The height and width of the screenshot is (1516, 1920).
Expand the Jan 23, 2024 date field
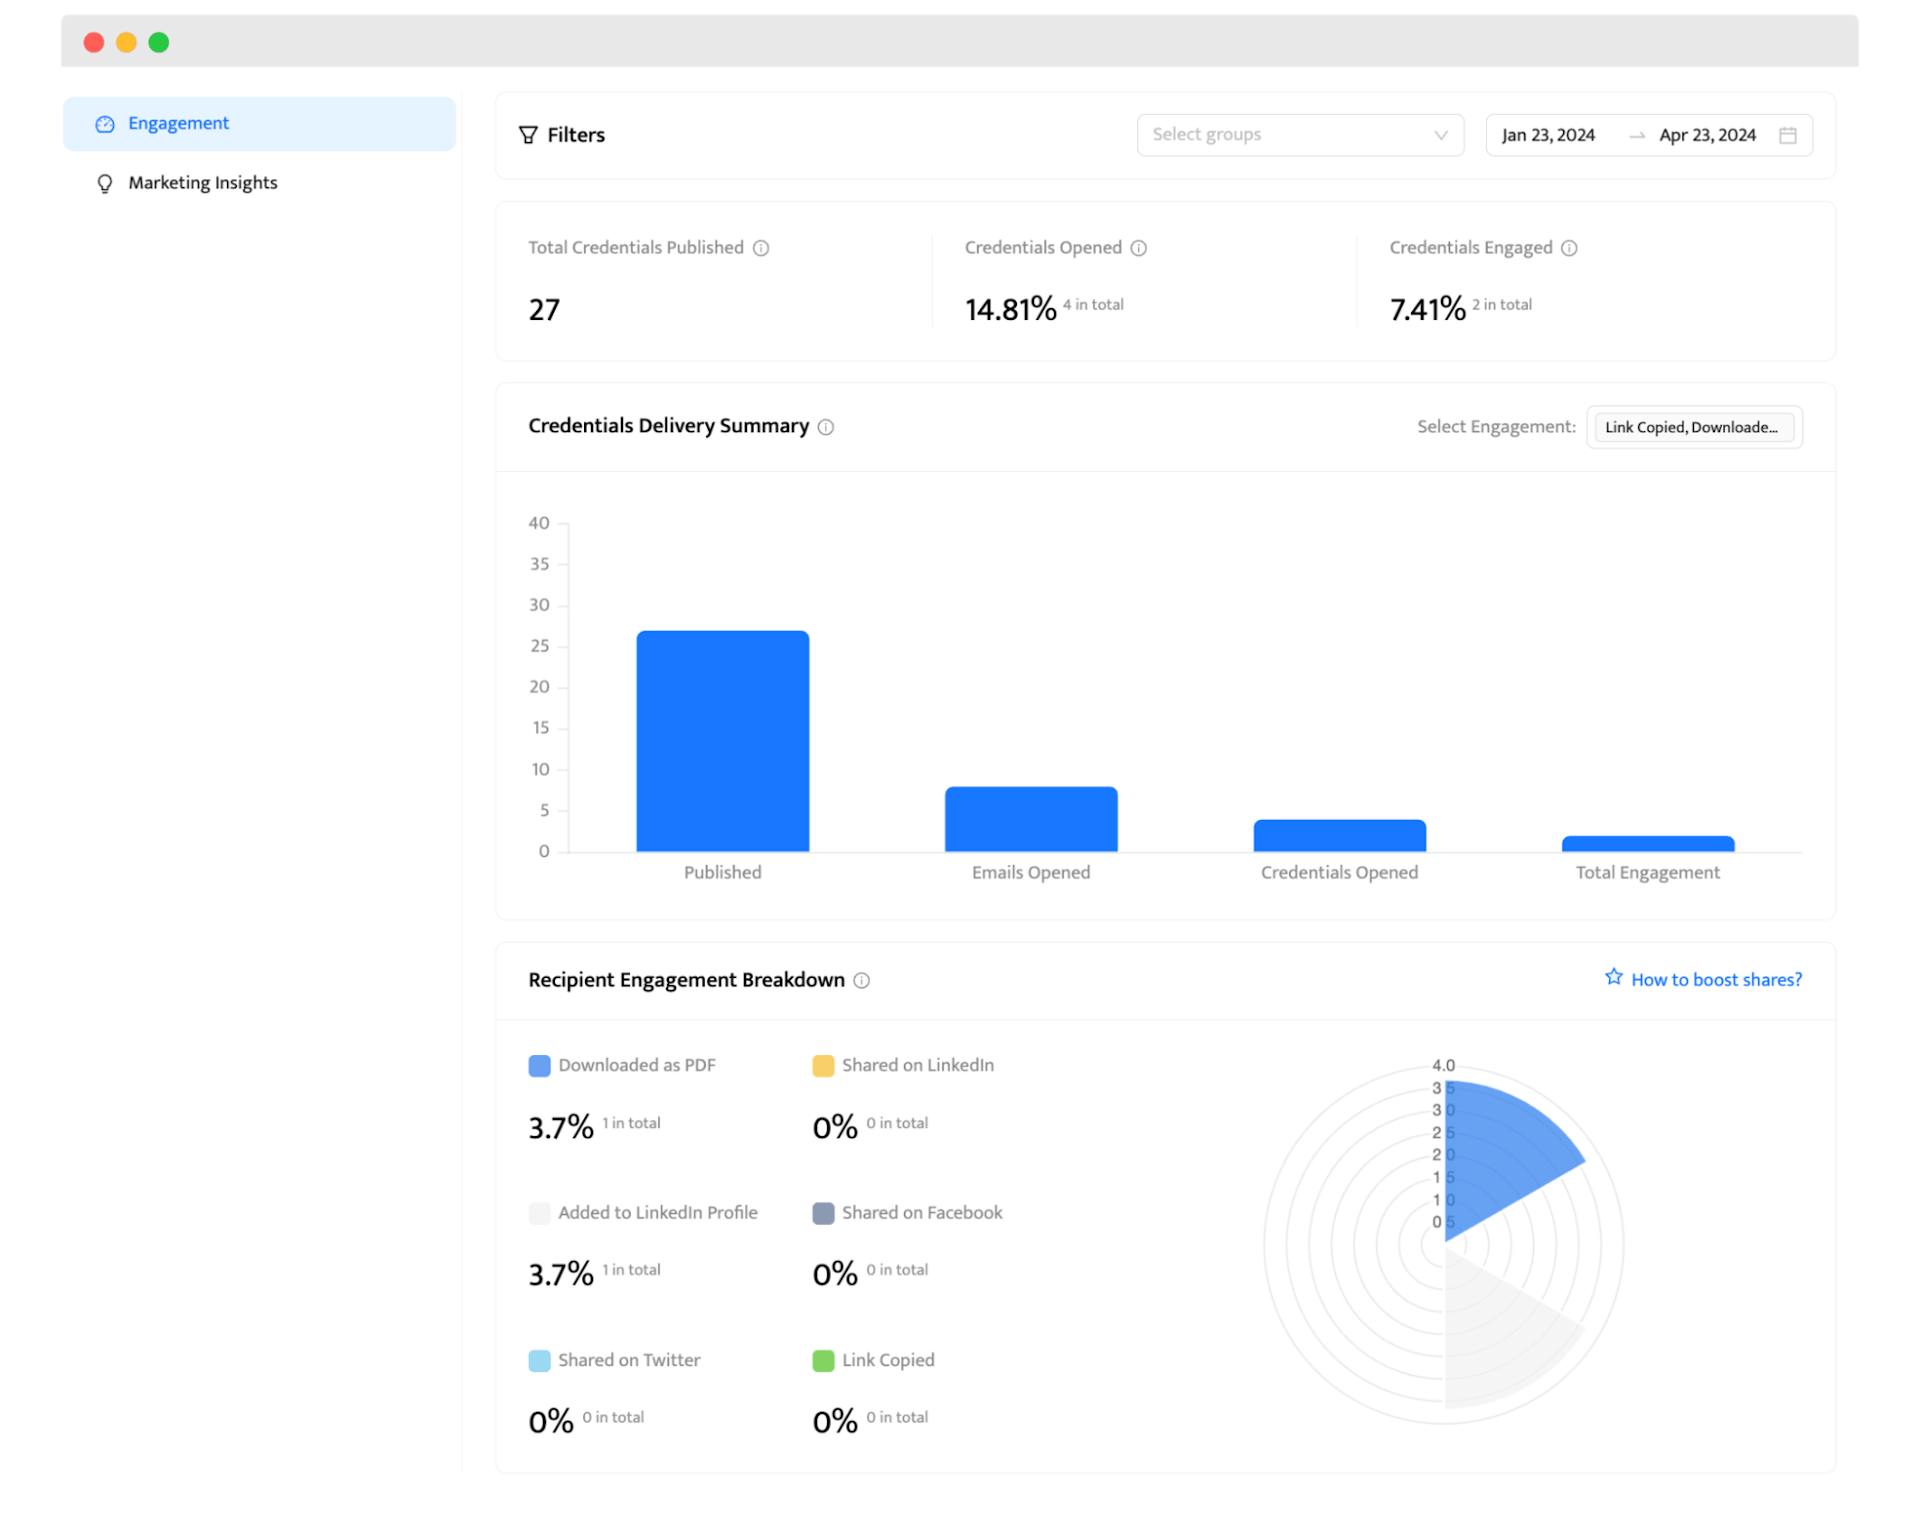pos(1548,134)
